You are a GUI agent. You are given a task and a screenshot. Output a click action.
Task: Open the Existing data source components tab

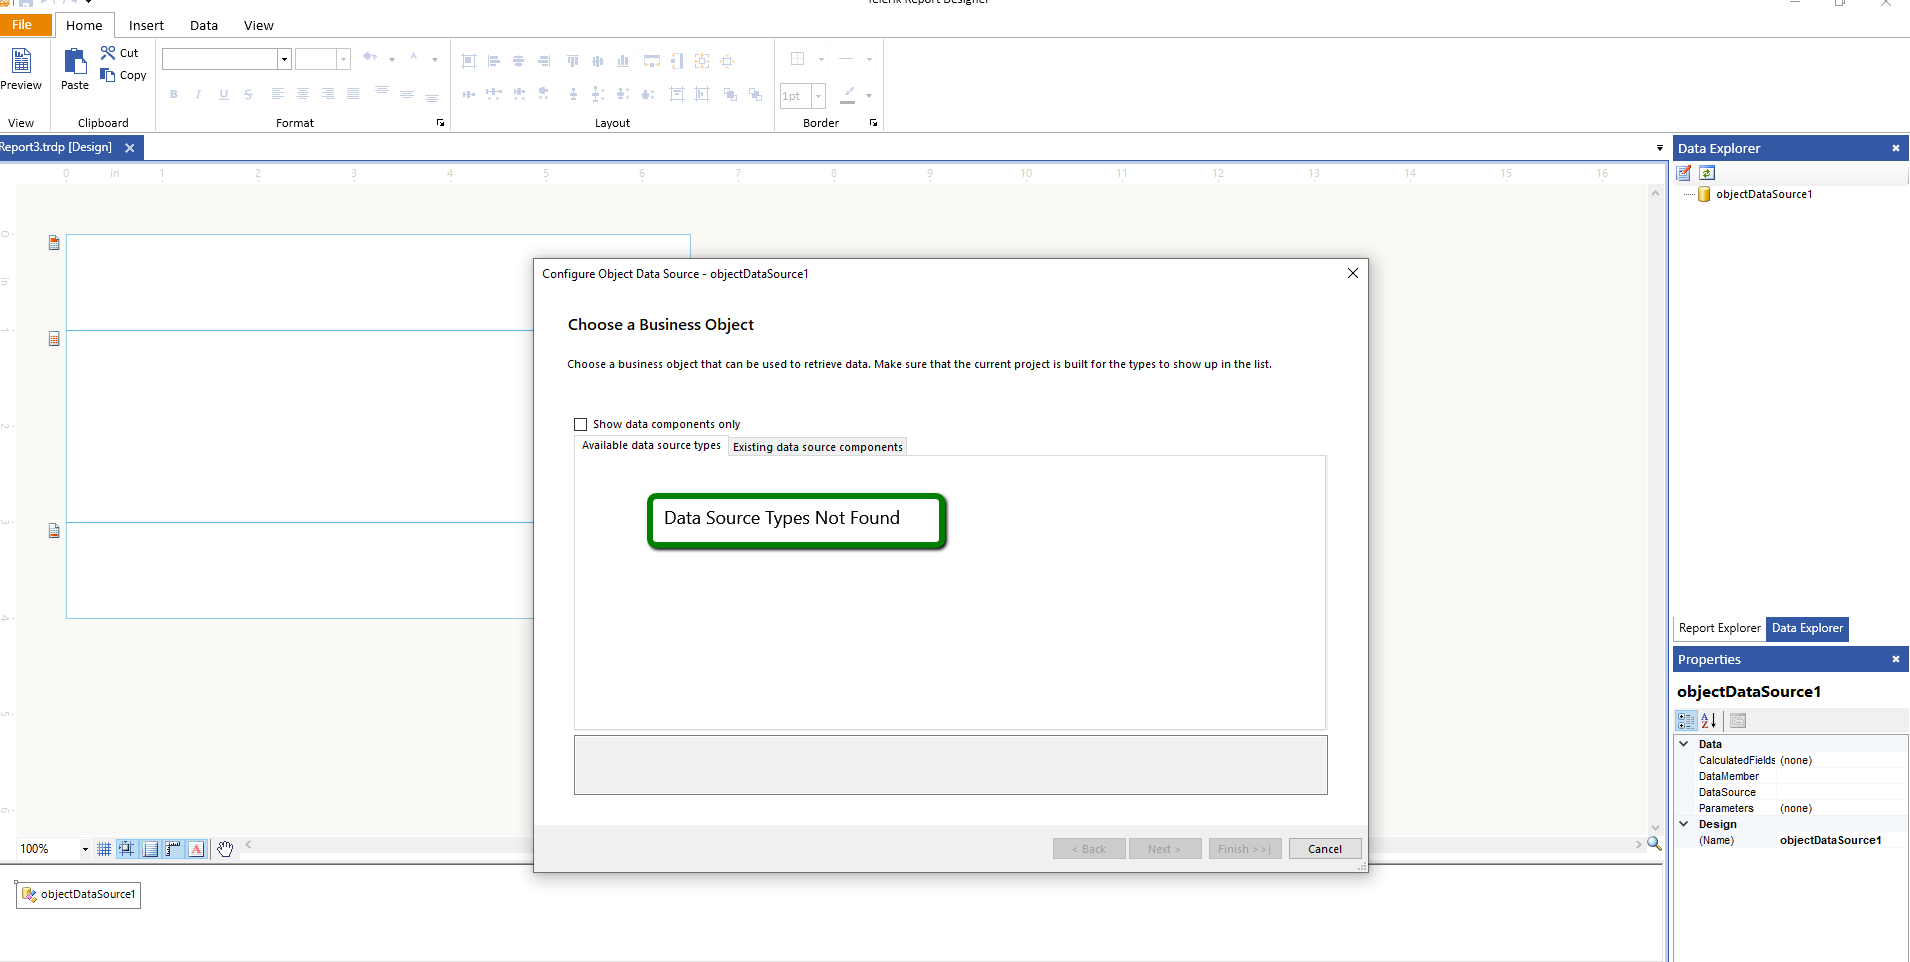[817, 446]
